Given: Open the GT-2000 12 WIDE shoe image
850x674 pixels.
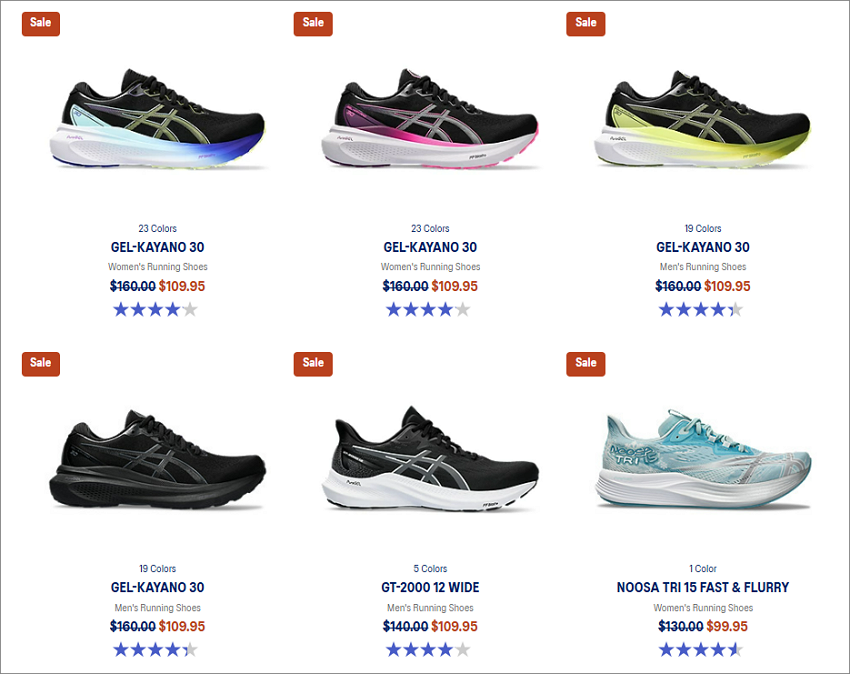Looking at the screenshot, I should coord(430,459).
